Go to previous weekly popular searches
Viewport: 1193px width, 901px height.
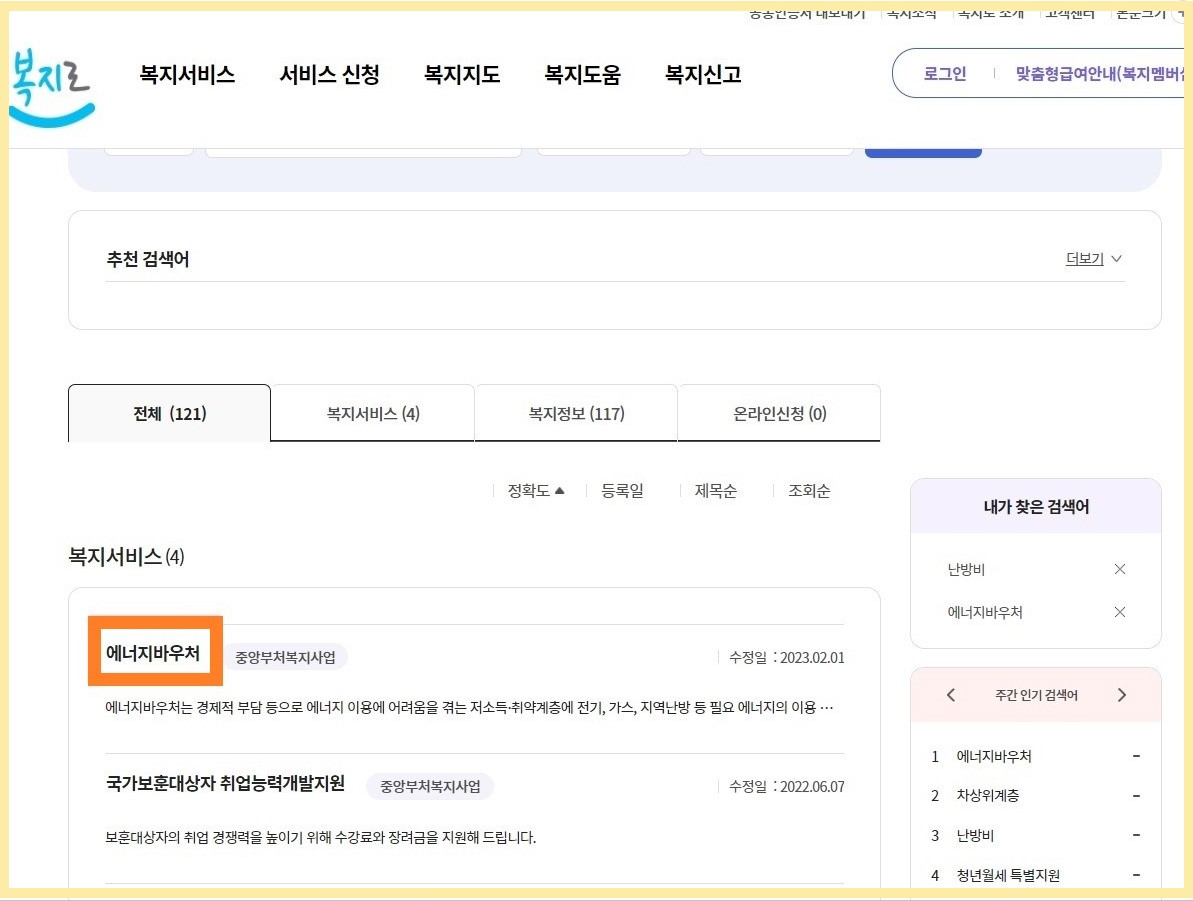pyautogui.click(x=950, y=694)
